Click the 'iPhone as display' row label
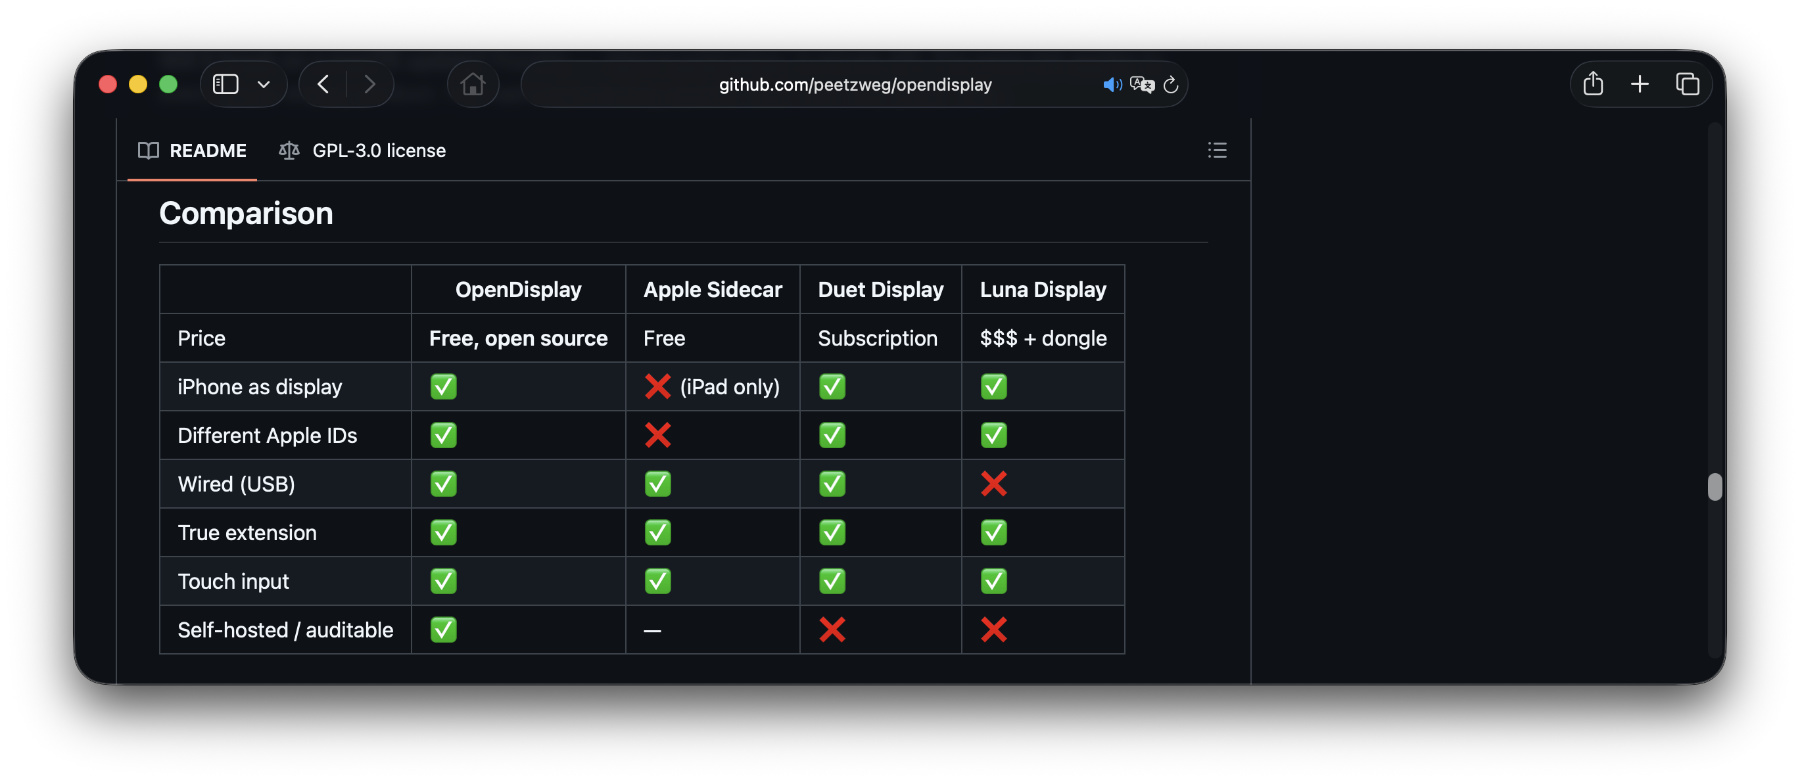 pos(260,387)
